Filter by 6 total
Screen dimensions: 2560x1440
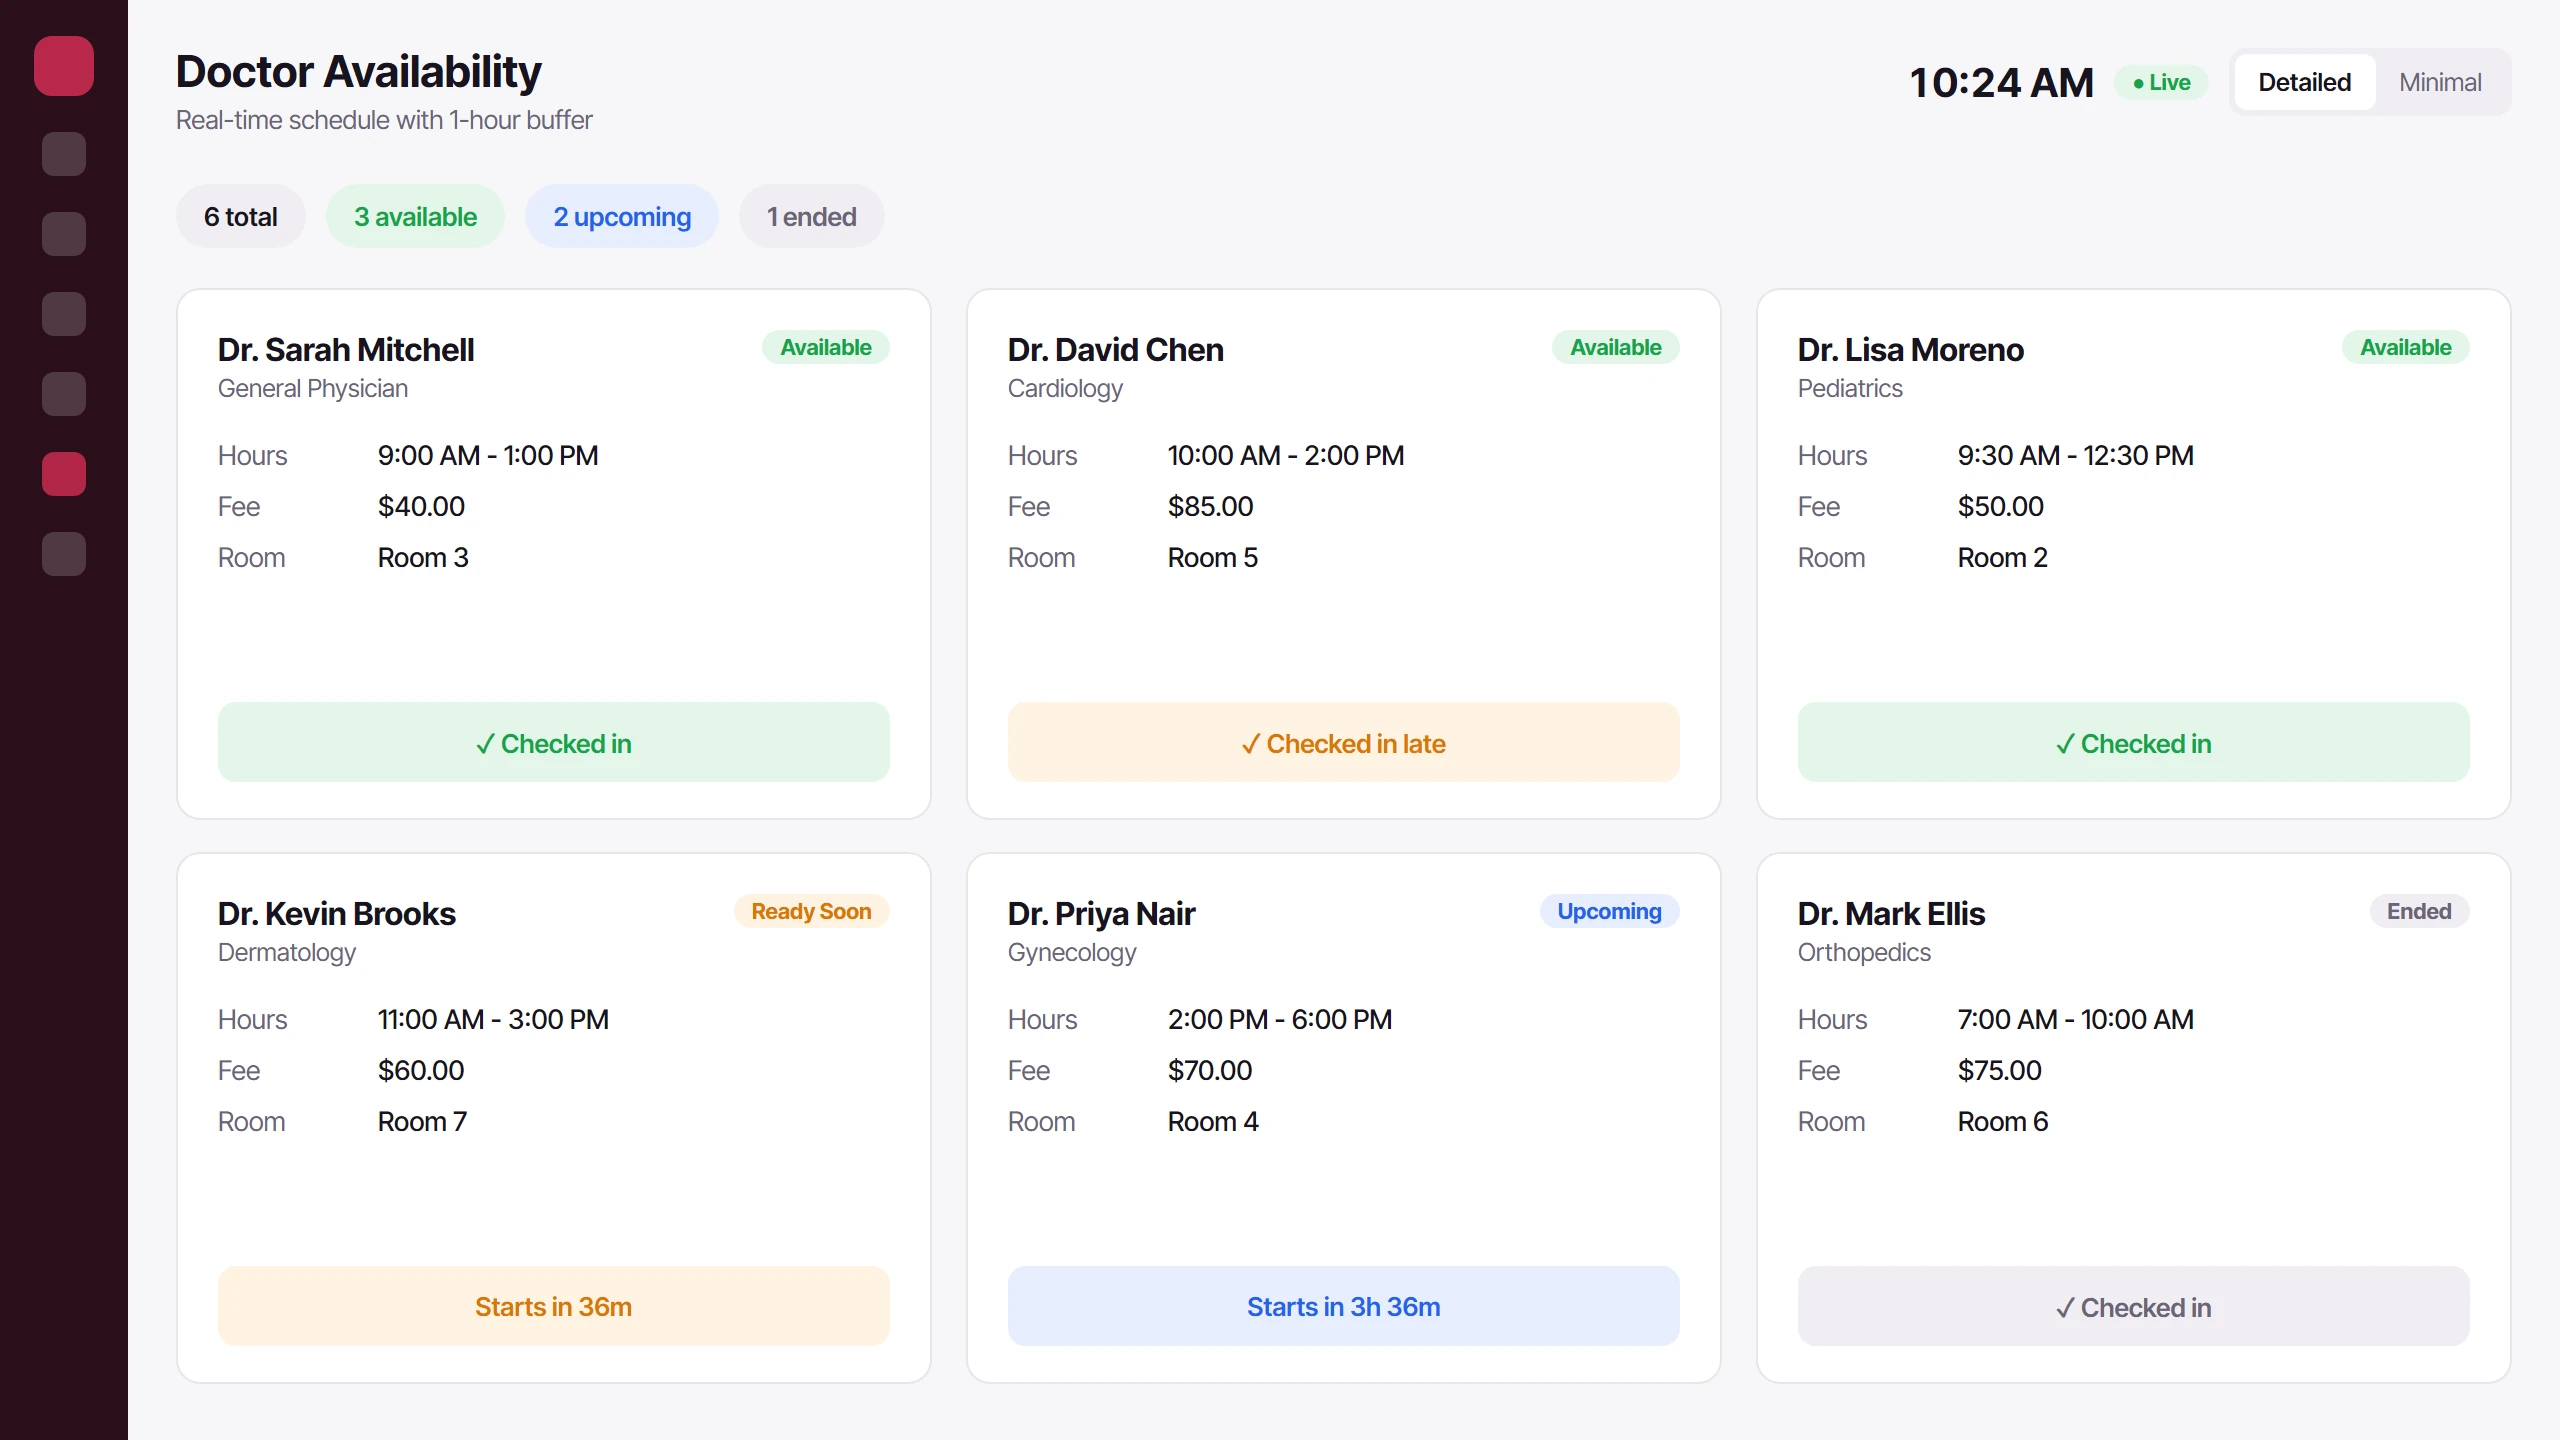point(241,216)
